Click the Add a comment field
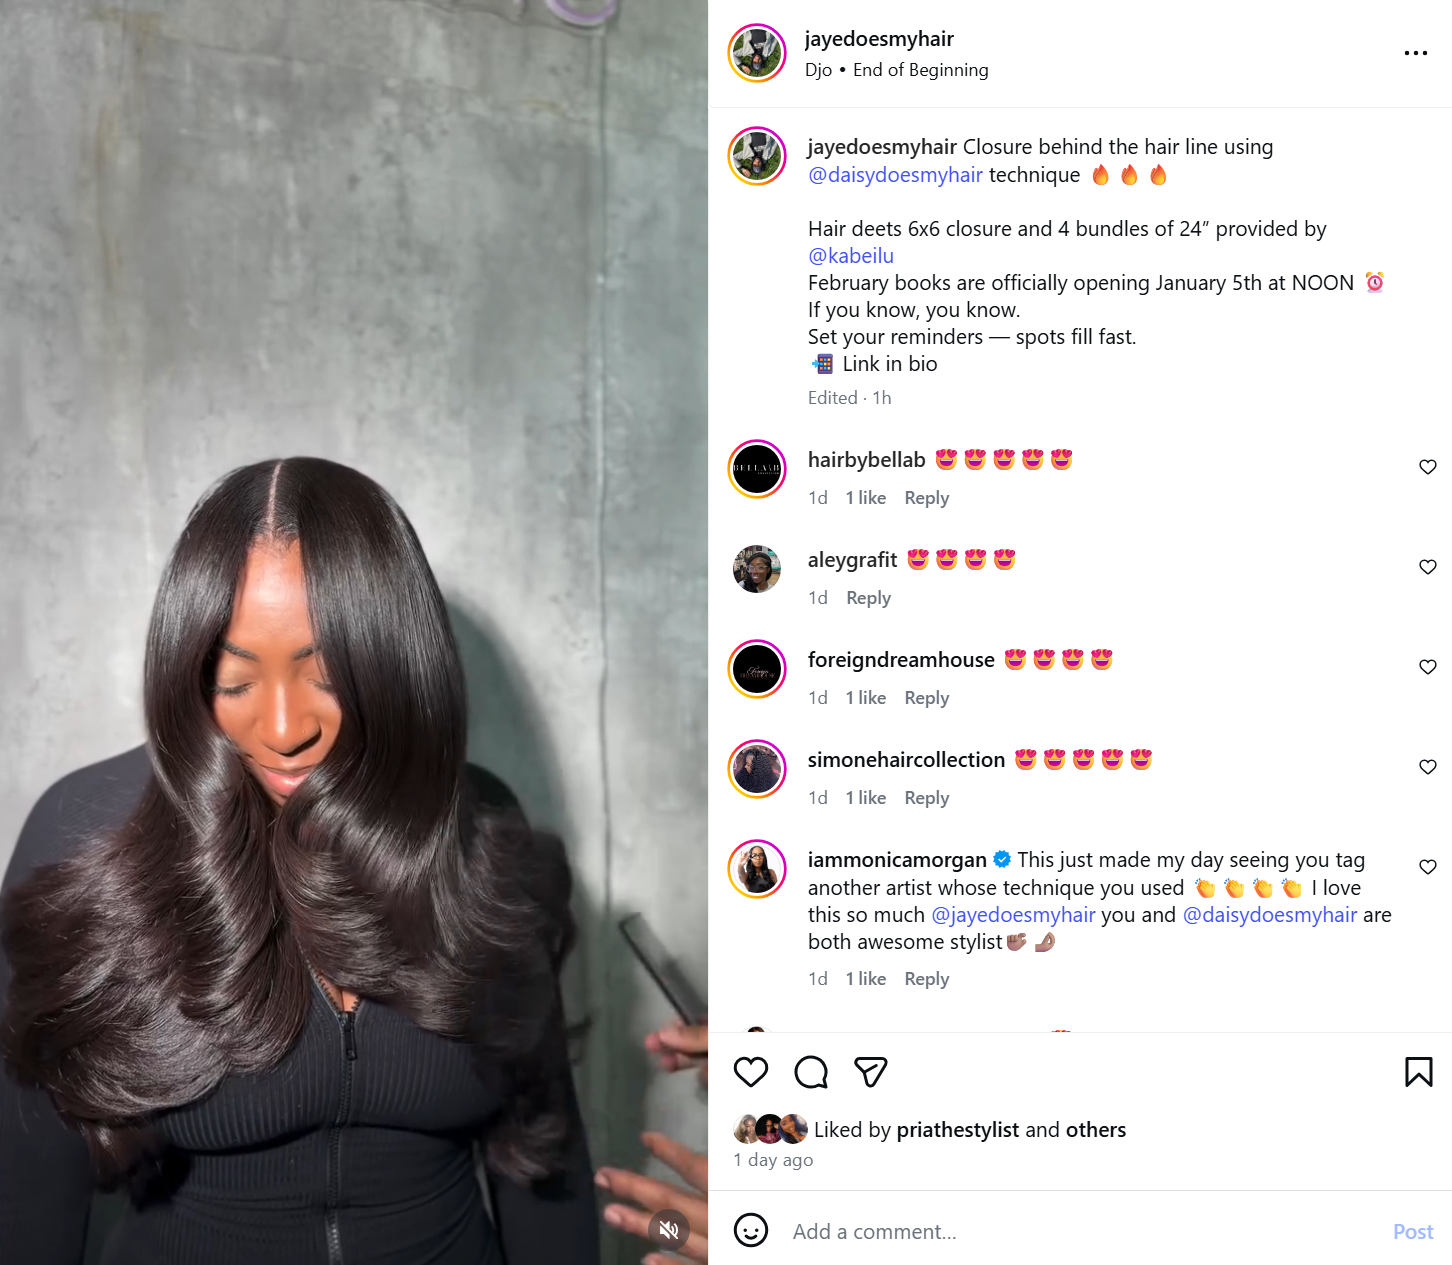The width and height of the screenshot is (1452, 1265). pos(1080,1231)
